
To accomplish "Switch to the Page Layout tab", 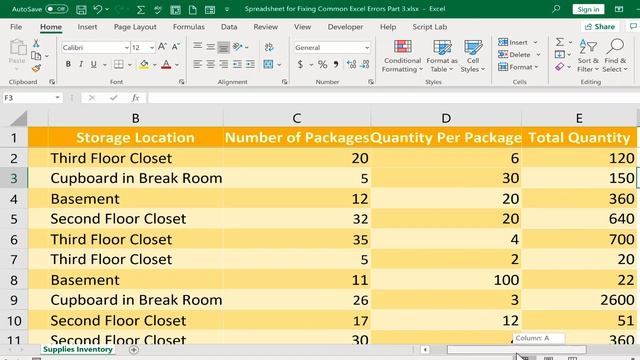I will pos(135,27).
